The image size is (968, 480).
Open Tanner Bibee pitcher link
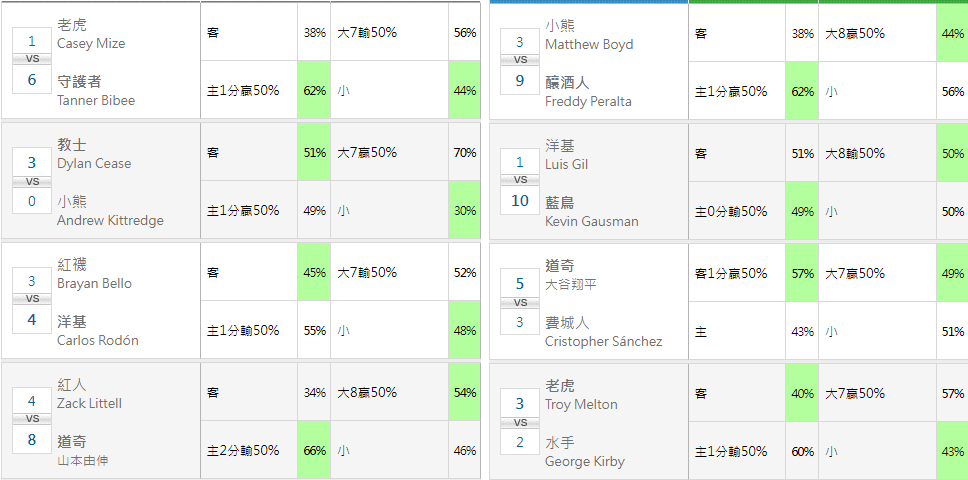pyautogui.click(x=96, y=101)
